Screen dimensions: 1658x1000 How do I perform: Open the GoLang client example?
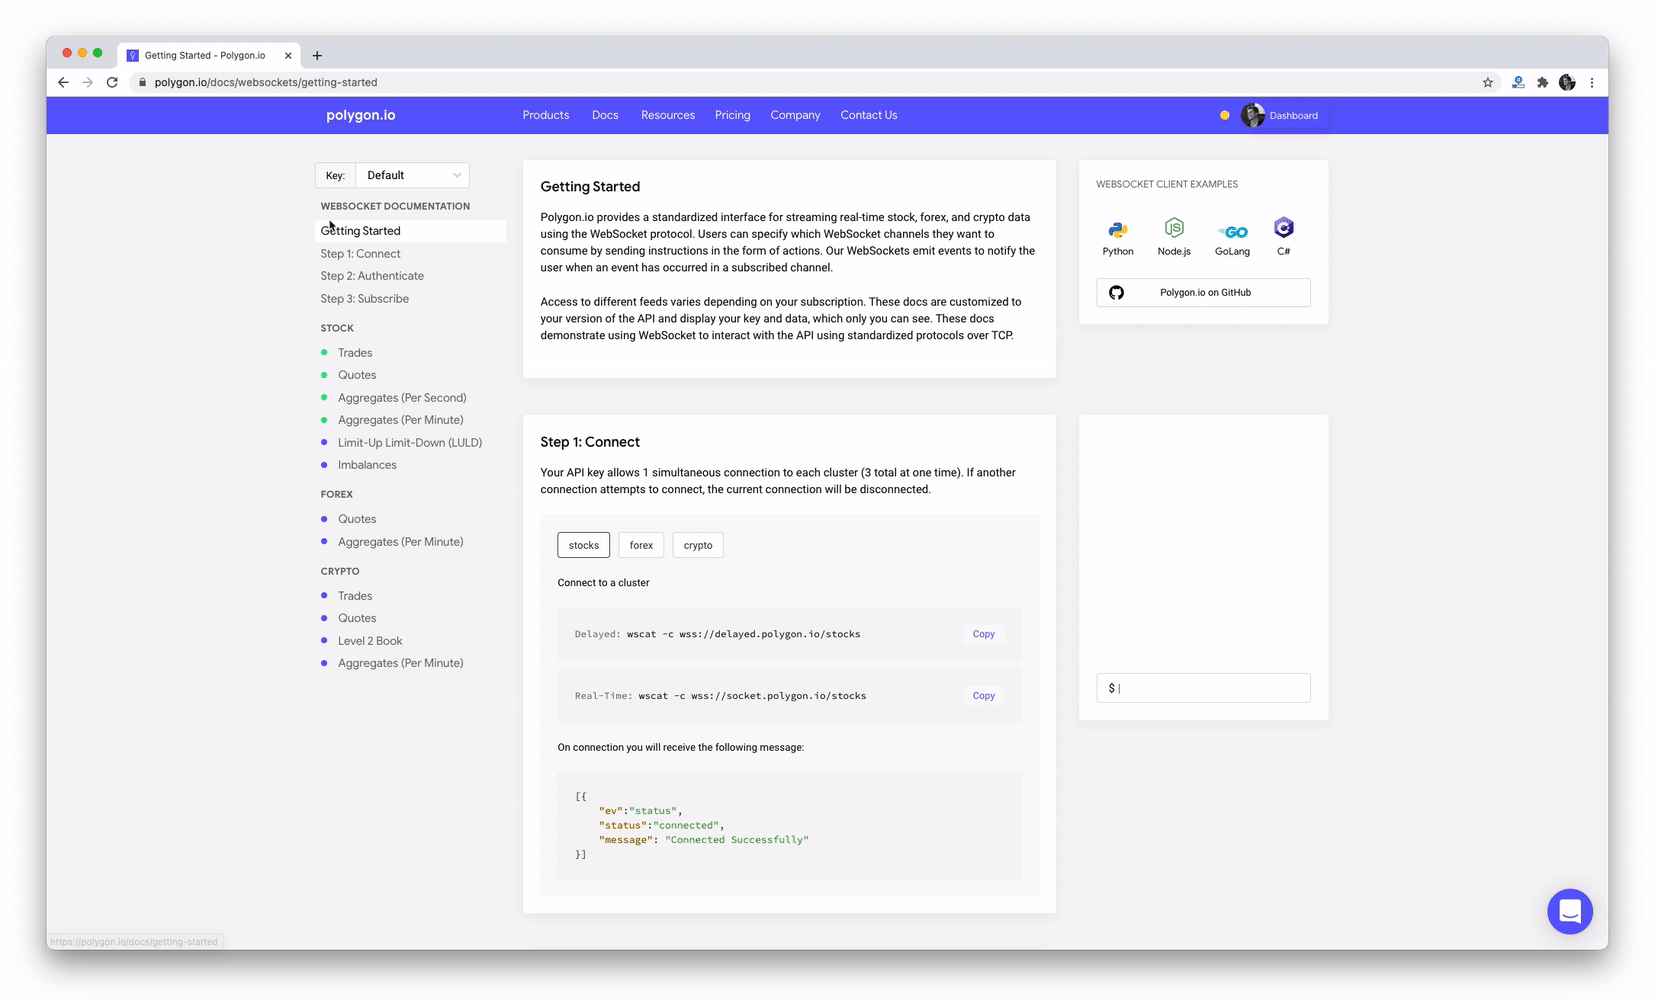[1232, 237]
